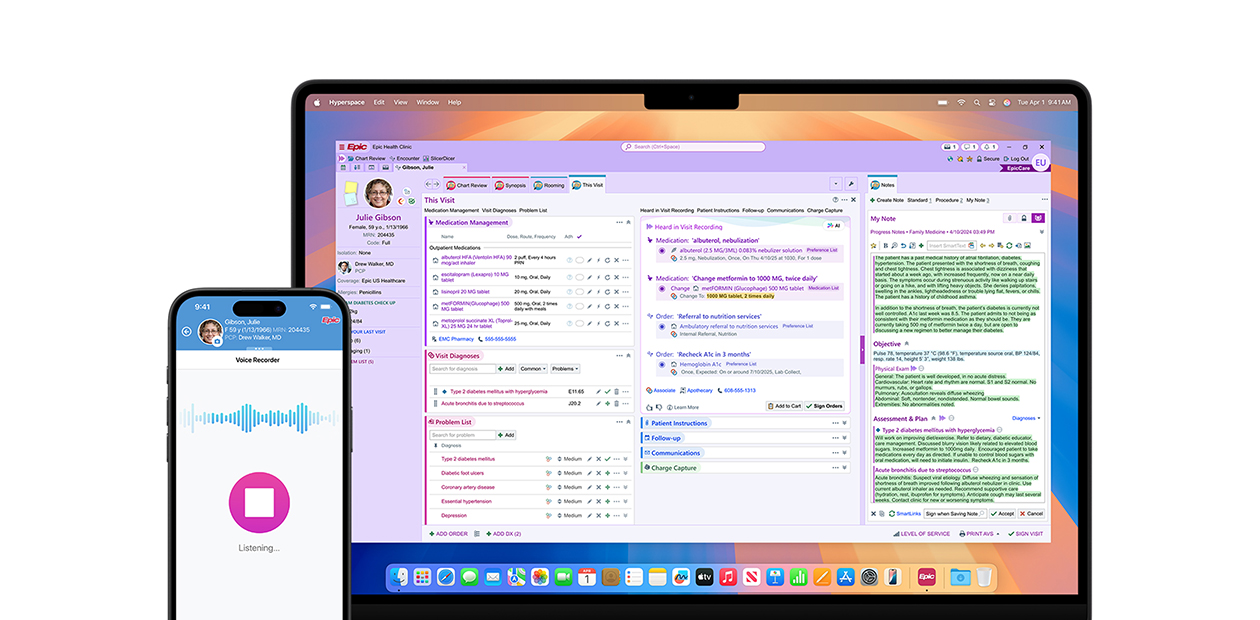The image size is (1260, 620).
Task: Click the back arrow on the phone header
Action: (186, 331)
